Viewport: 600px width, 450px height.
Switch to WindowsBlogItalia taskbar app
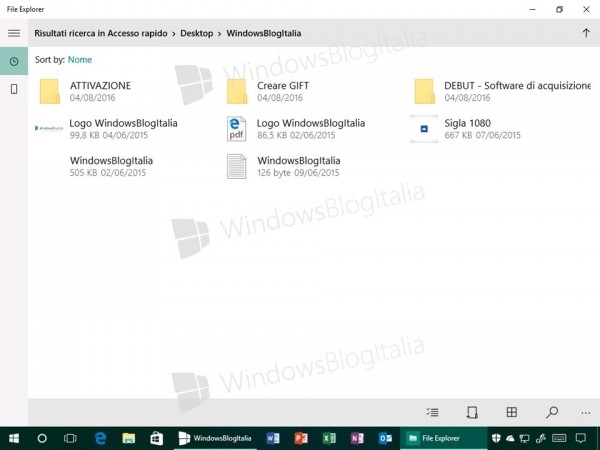(x=215, y=438)
